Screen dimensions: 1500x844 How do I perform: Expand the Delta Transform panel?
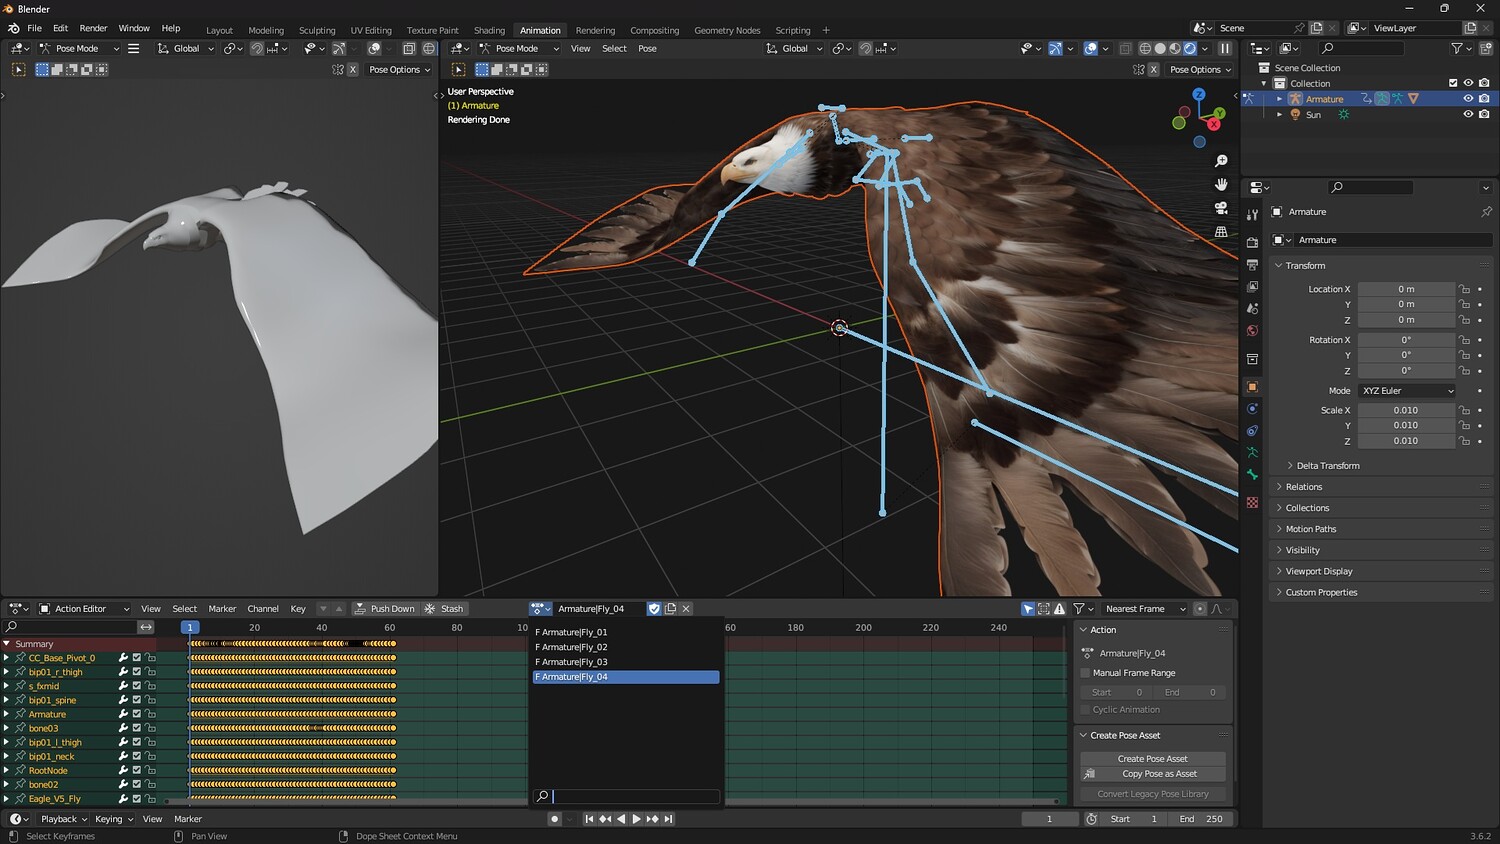[1327, 466]
